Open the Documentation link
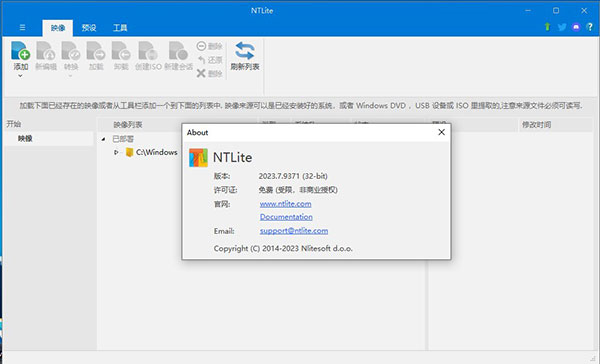 point(286,217)
